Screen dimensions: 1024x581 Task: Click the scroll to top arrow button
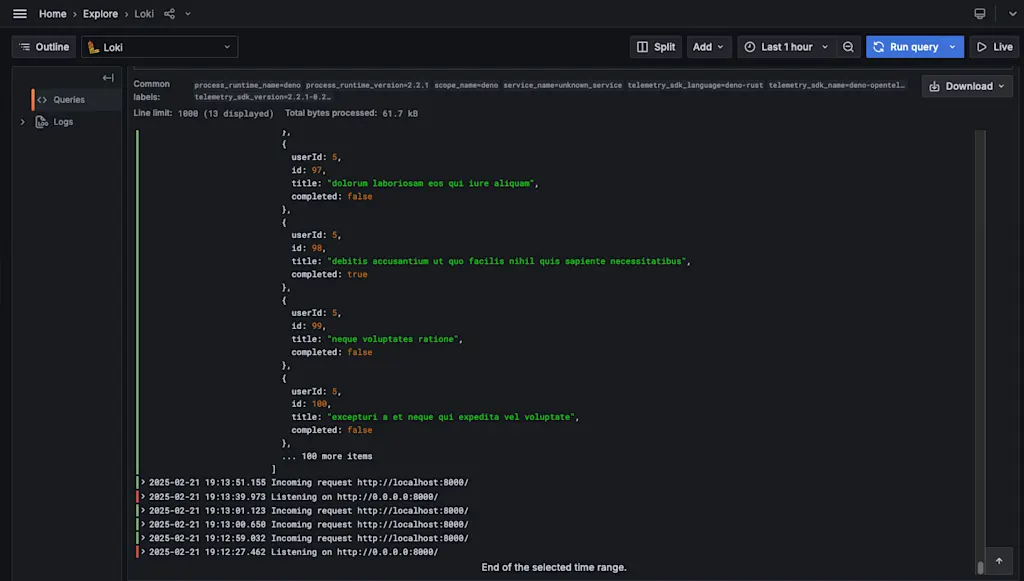999,561
